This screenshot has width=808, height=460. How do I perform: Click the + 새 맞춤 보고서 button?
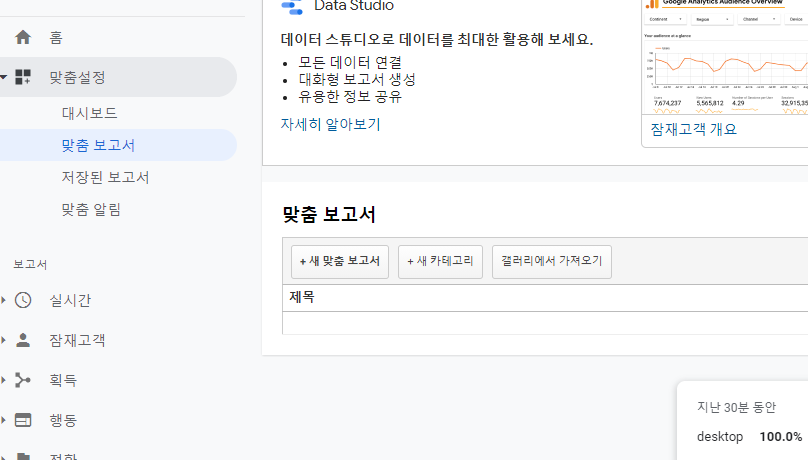pyautogui.click(x=340, y=262)
